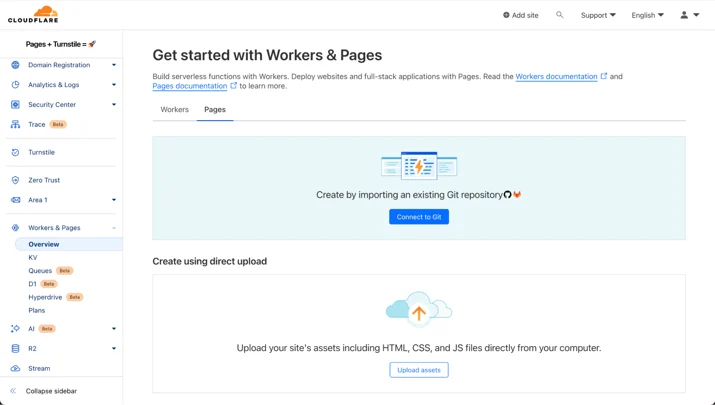The width and height of the screenshot is (715, 405).
Task: Open the English language dropdown
Action: tap(648, 15)
